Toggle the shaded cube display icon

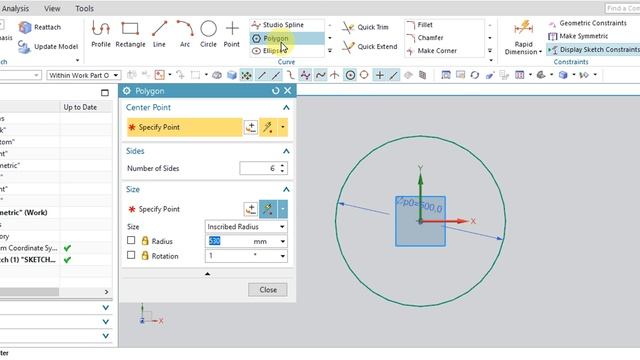click(x=232, y=75)
